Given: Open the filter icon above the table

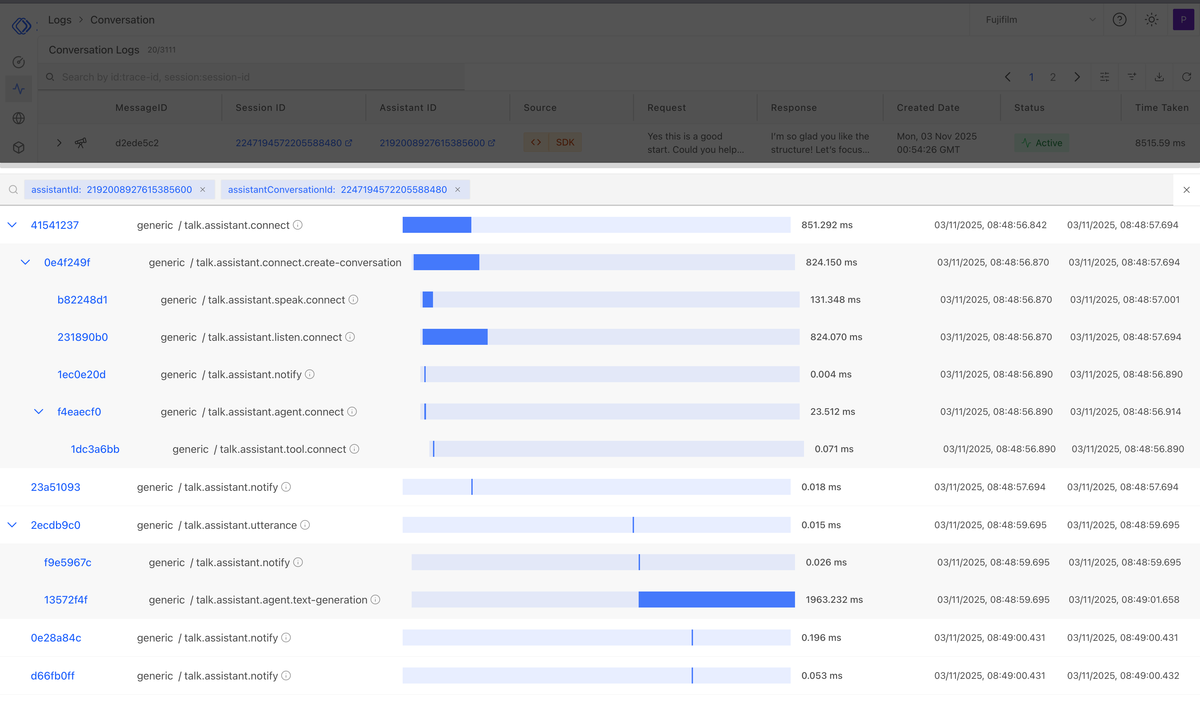Looking at the screenshot, I should pos(1132,76).
